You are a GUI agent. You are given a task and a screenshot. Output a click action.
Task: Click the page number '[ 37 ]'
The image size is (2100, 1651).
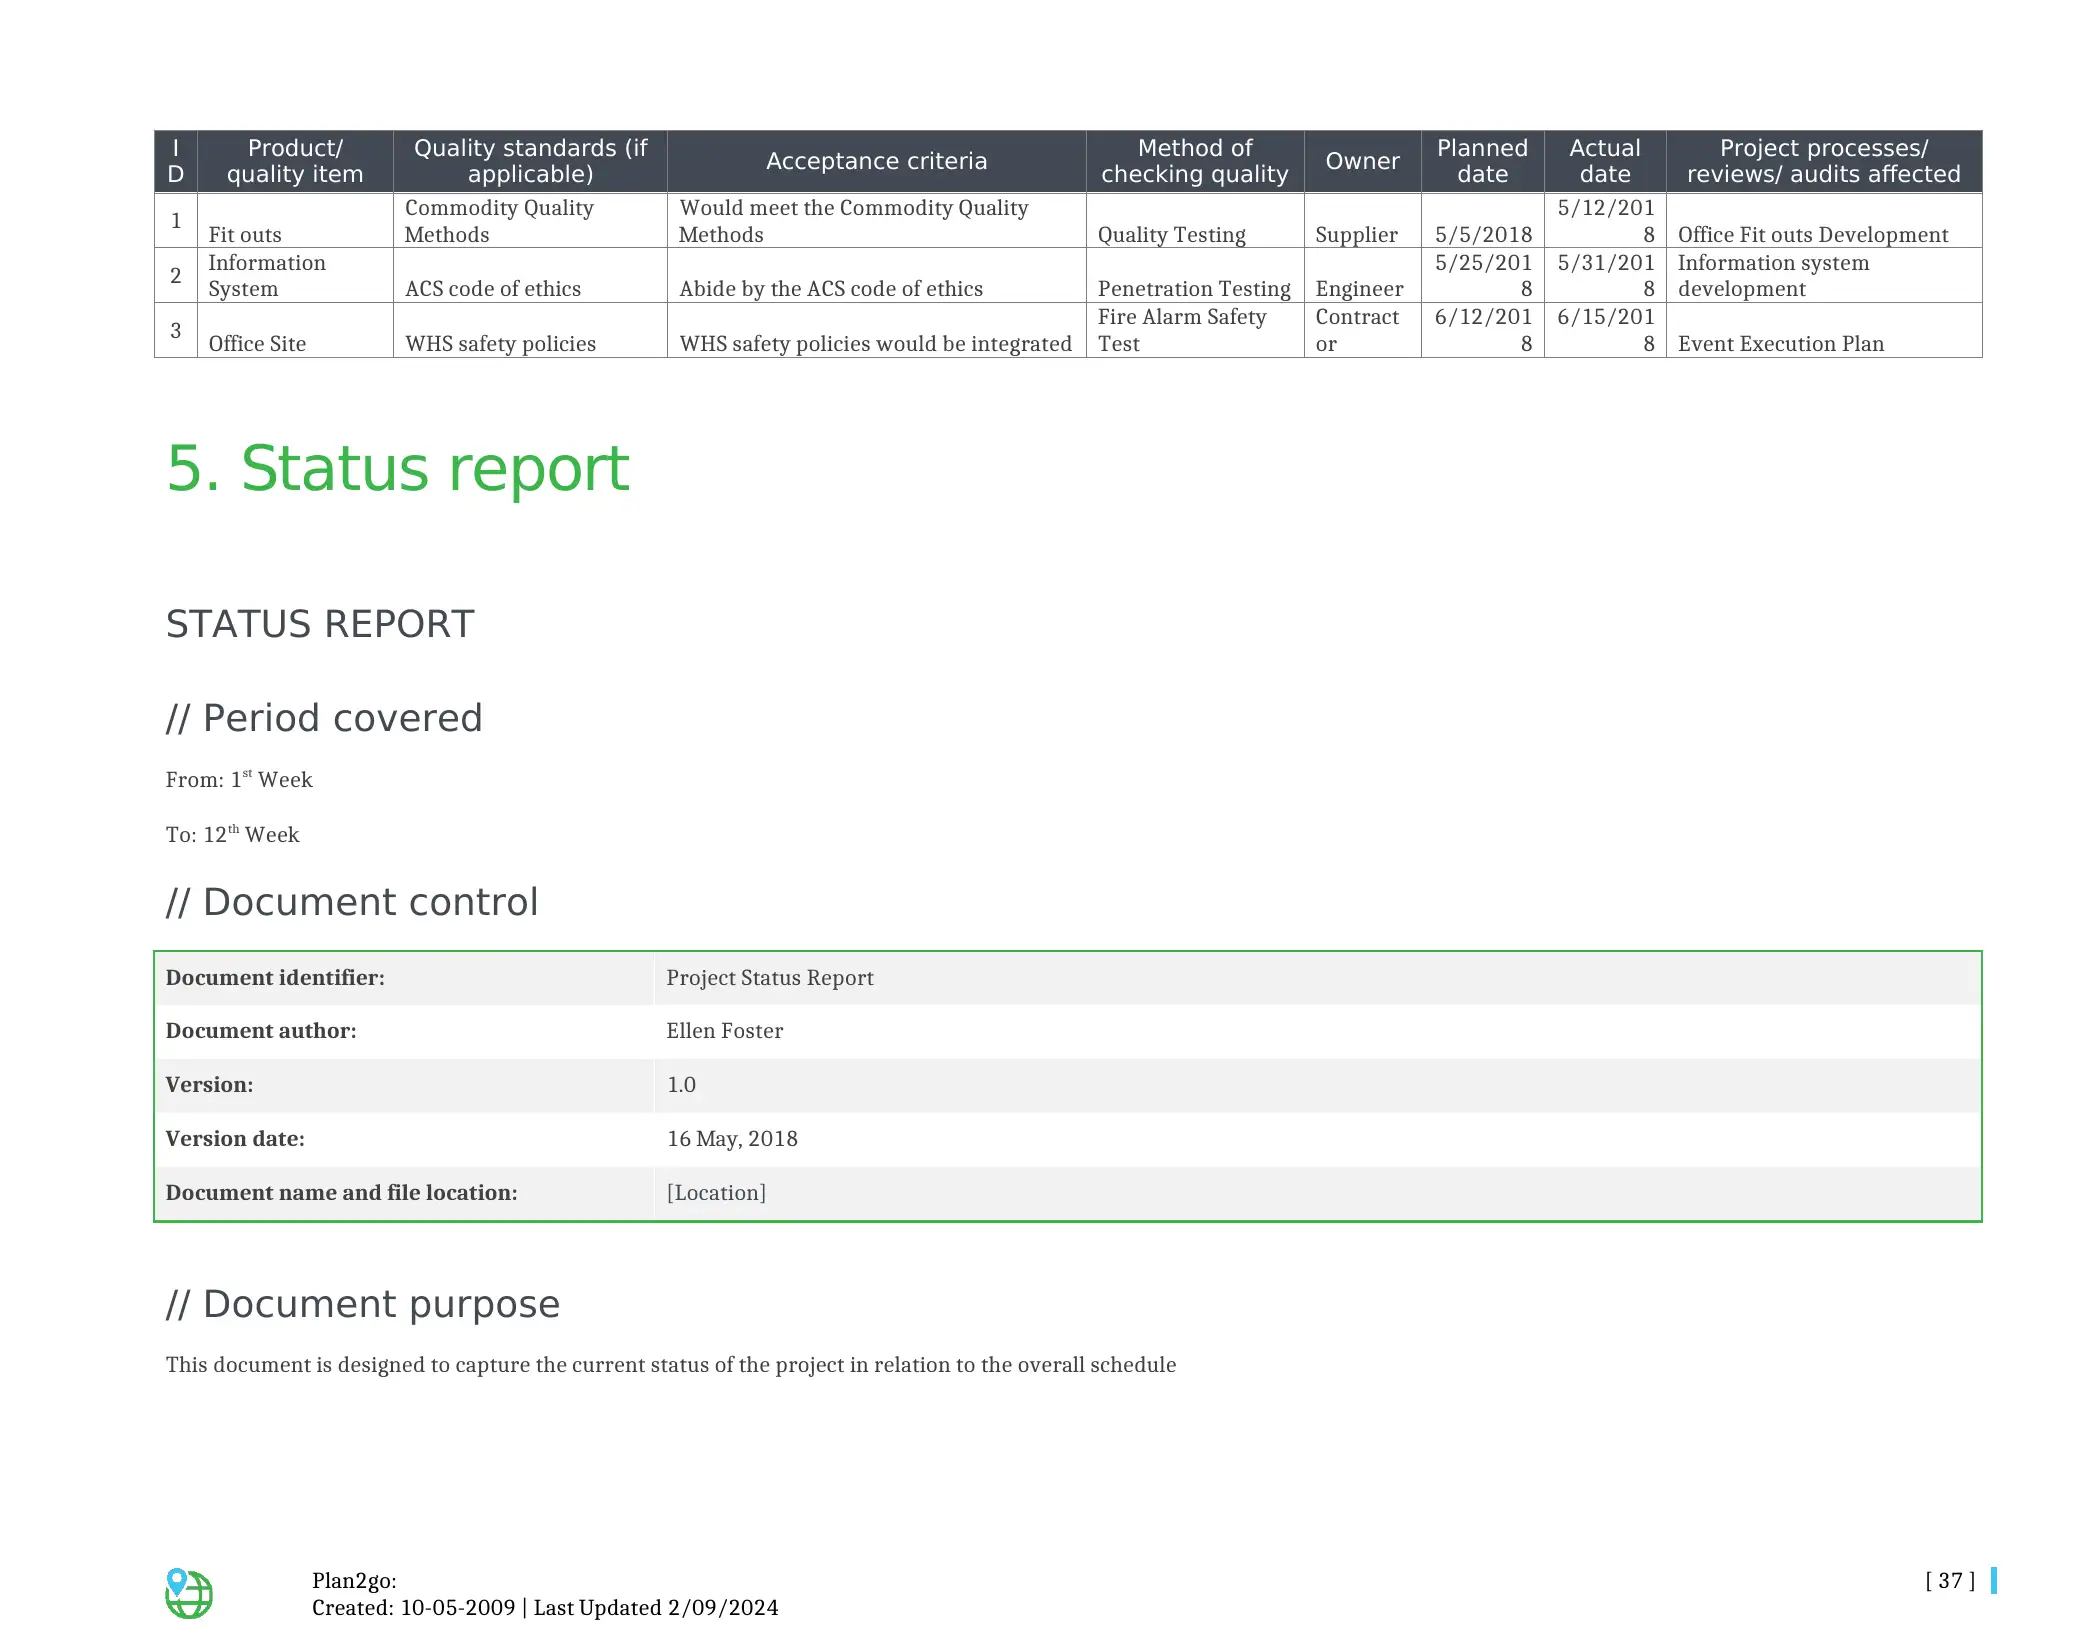point(1950,1581)
